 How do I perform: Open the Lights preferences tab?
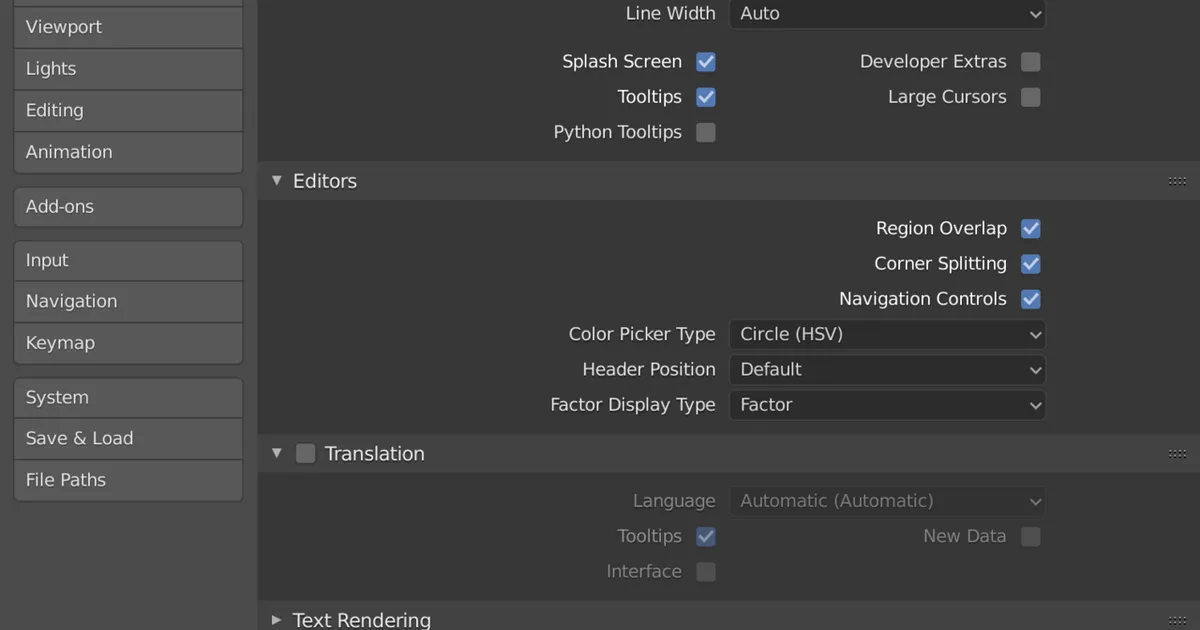(x=128, y=69)
